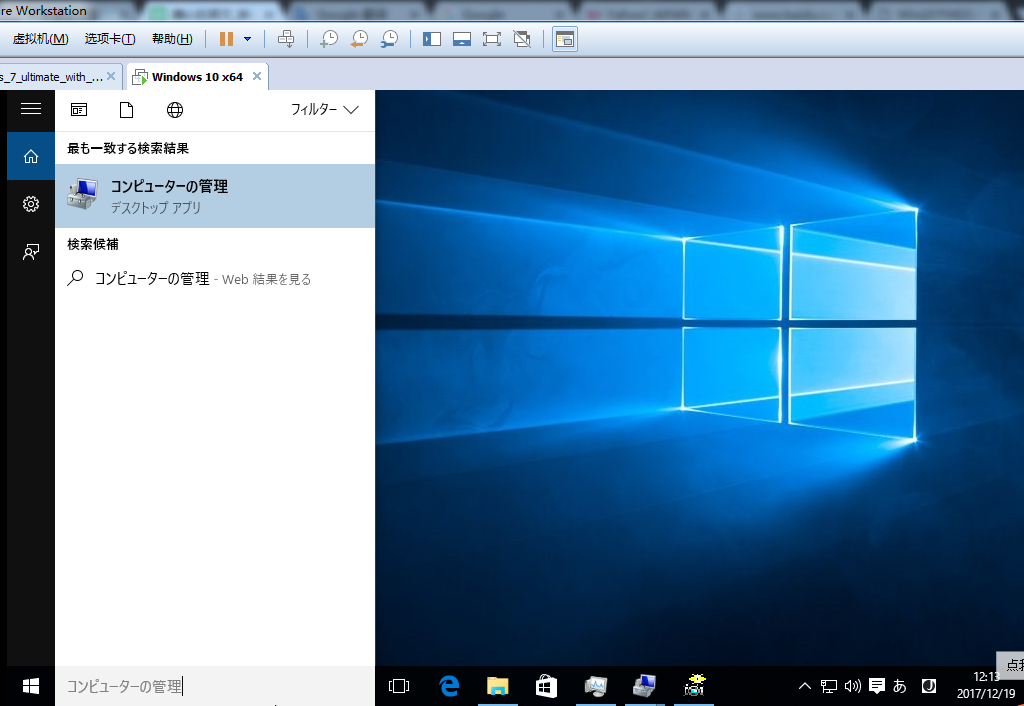Viewport: 1024px width, 706px height.
Task: Open the 帮助(H) menu
Action: click(172, 39)
